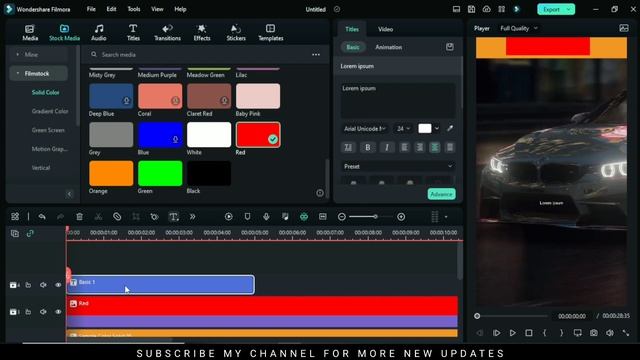640x360 pixels.
Task: Click the eyedropper color picker icon
Action: click(450, 129)
